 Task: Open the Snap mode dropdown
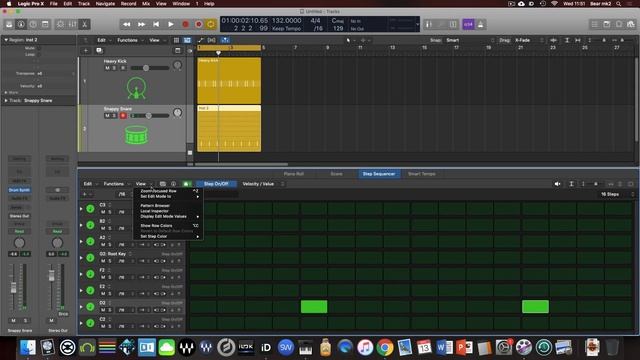pos(471,40)
